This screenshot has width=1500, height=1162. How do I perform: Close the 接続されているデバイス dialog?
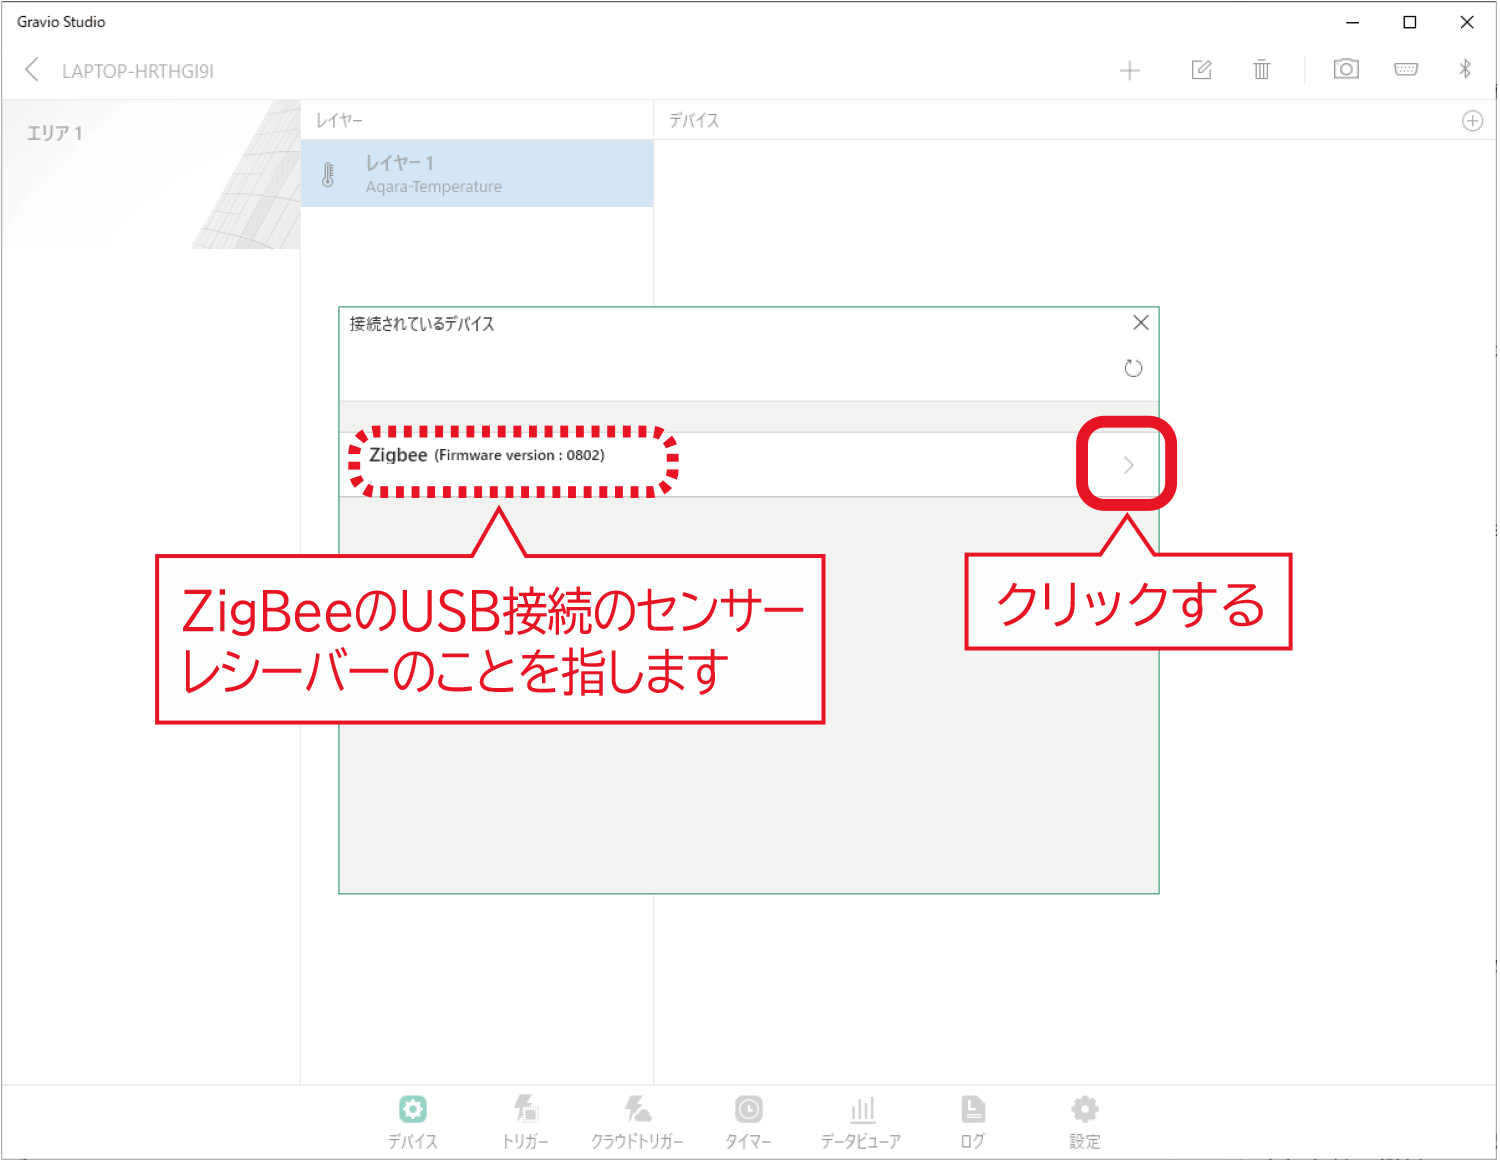[x=1141, y=323]
